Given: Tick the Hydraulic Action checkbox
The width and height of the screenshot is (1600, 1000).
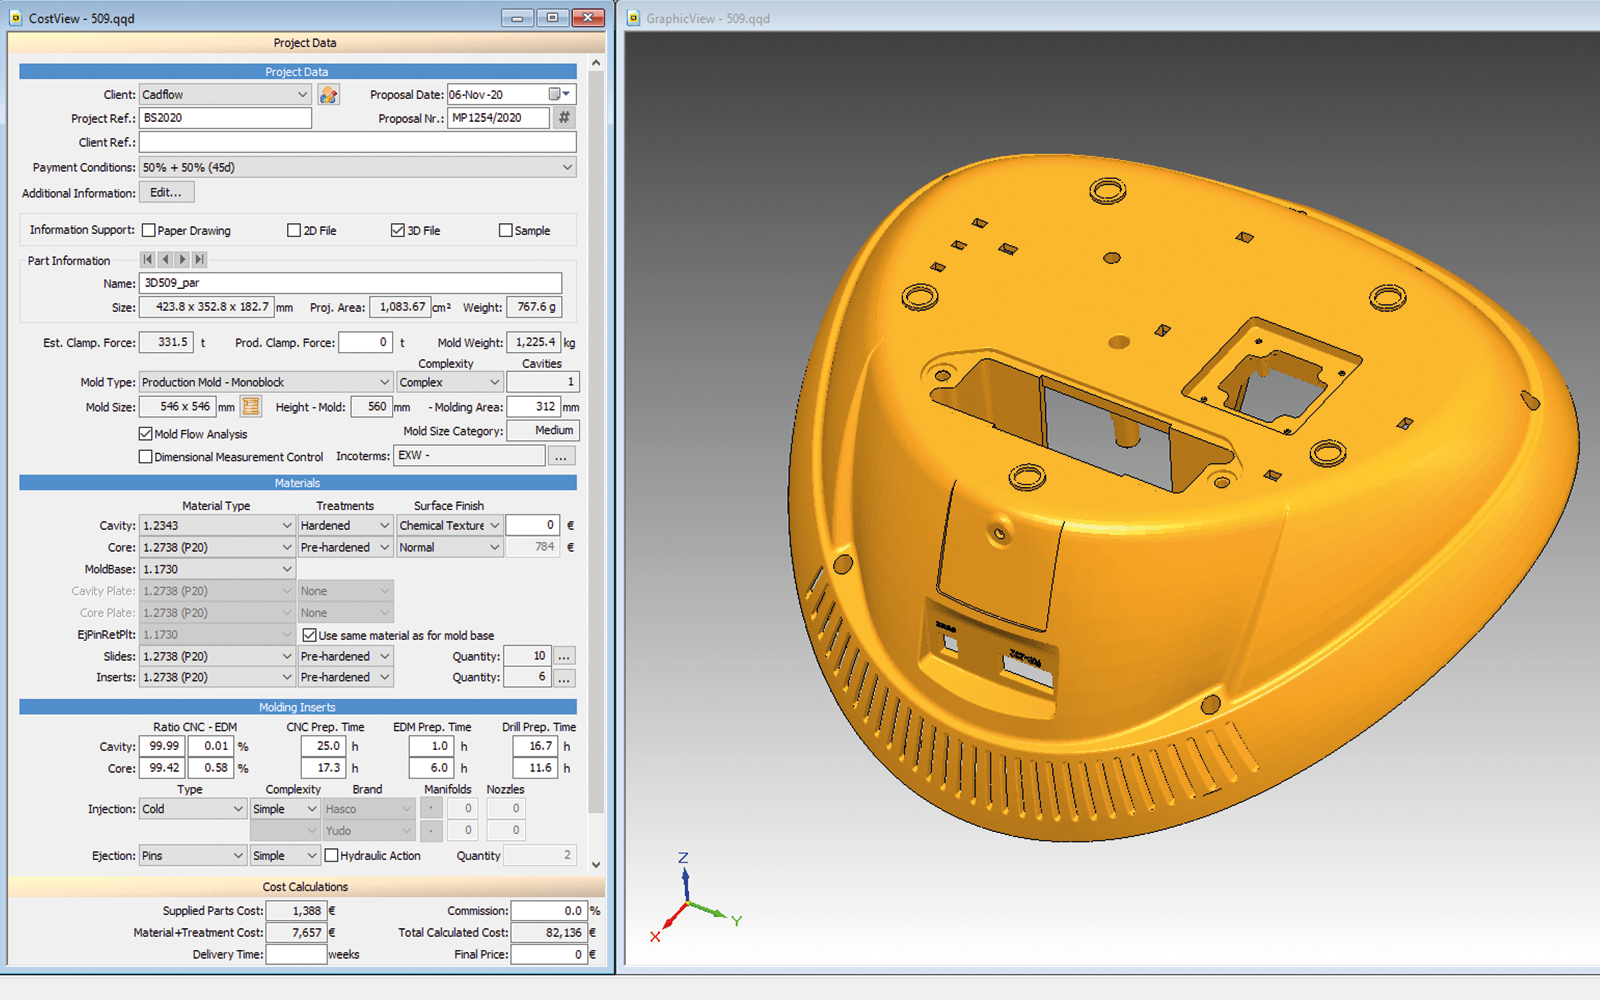Looking at the screenshot, I should [x=332, y=856].
